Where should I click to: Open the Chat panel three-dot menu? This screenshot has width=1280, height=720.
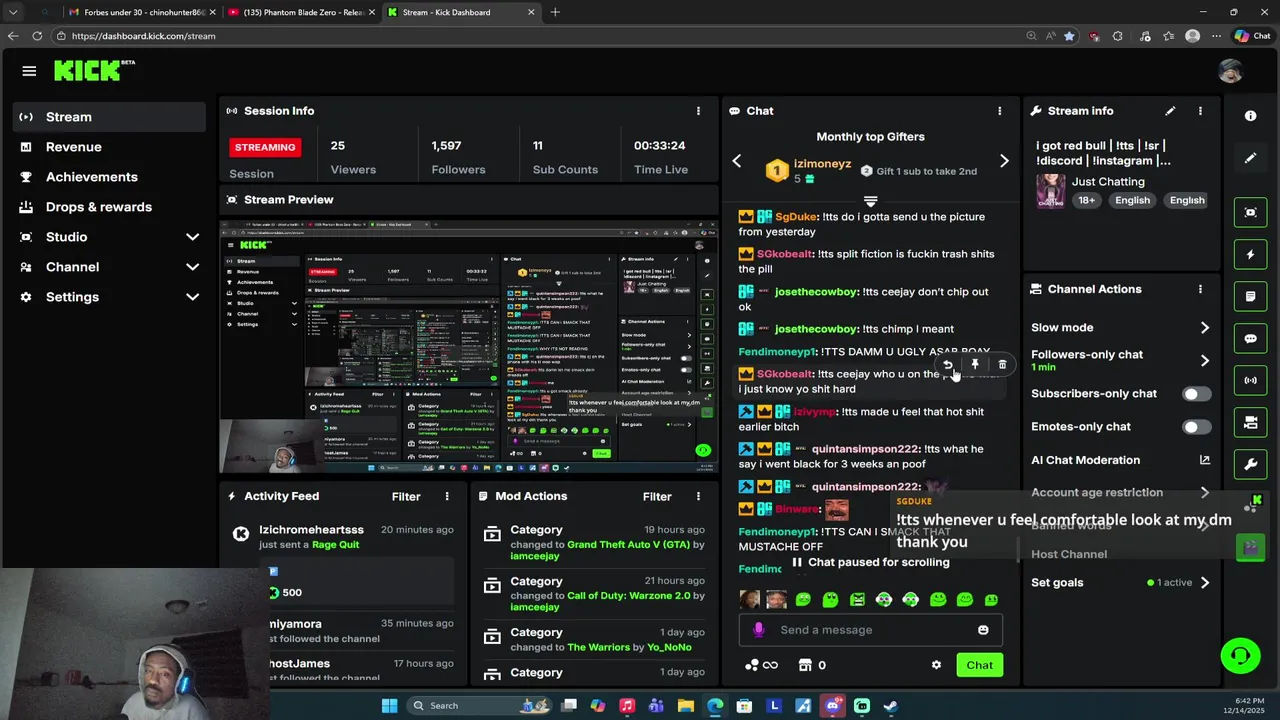999,111
